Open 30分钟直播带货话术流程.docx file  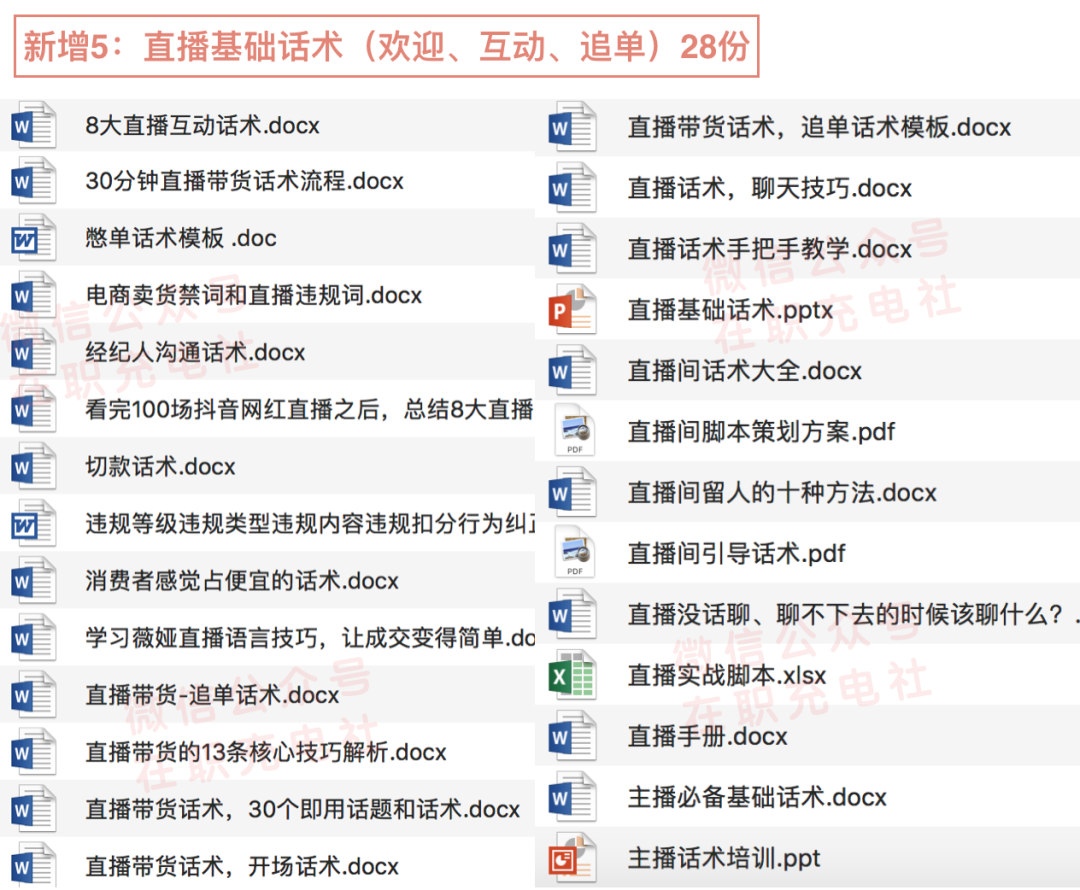click(245, 182)
